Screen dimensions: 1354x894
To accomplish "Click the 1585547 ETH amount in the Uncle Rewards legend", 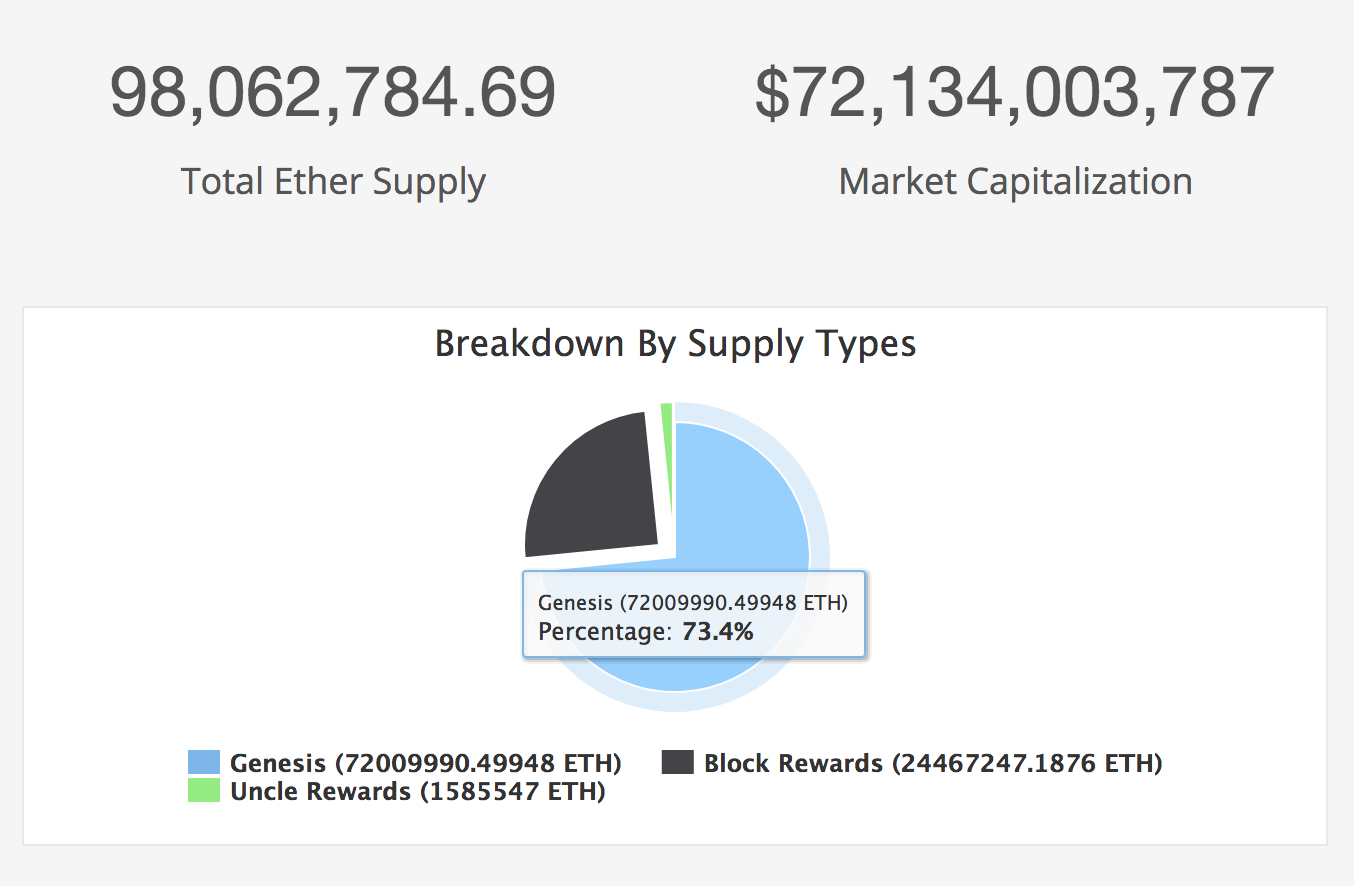I will coord(512,791).
